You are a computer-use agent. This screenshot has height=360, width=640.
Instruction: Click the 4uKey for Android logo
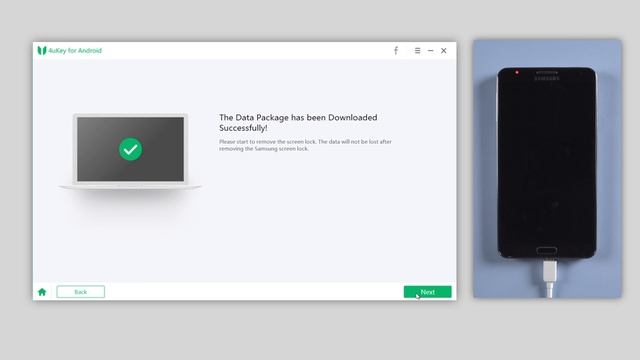pyautogui.click(x=42, y=51)
